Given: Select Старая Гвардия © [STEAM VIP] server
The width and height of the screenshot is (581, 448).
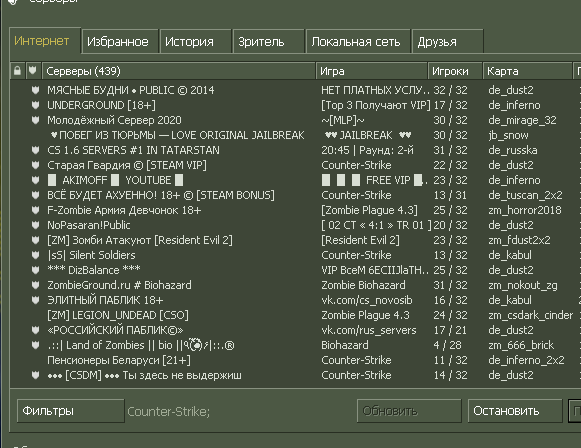Looking at the screenshot, I should [x=127, y=165].
